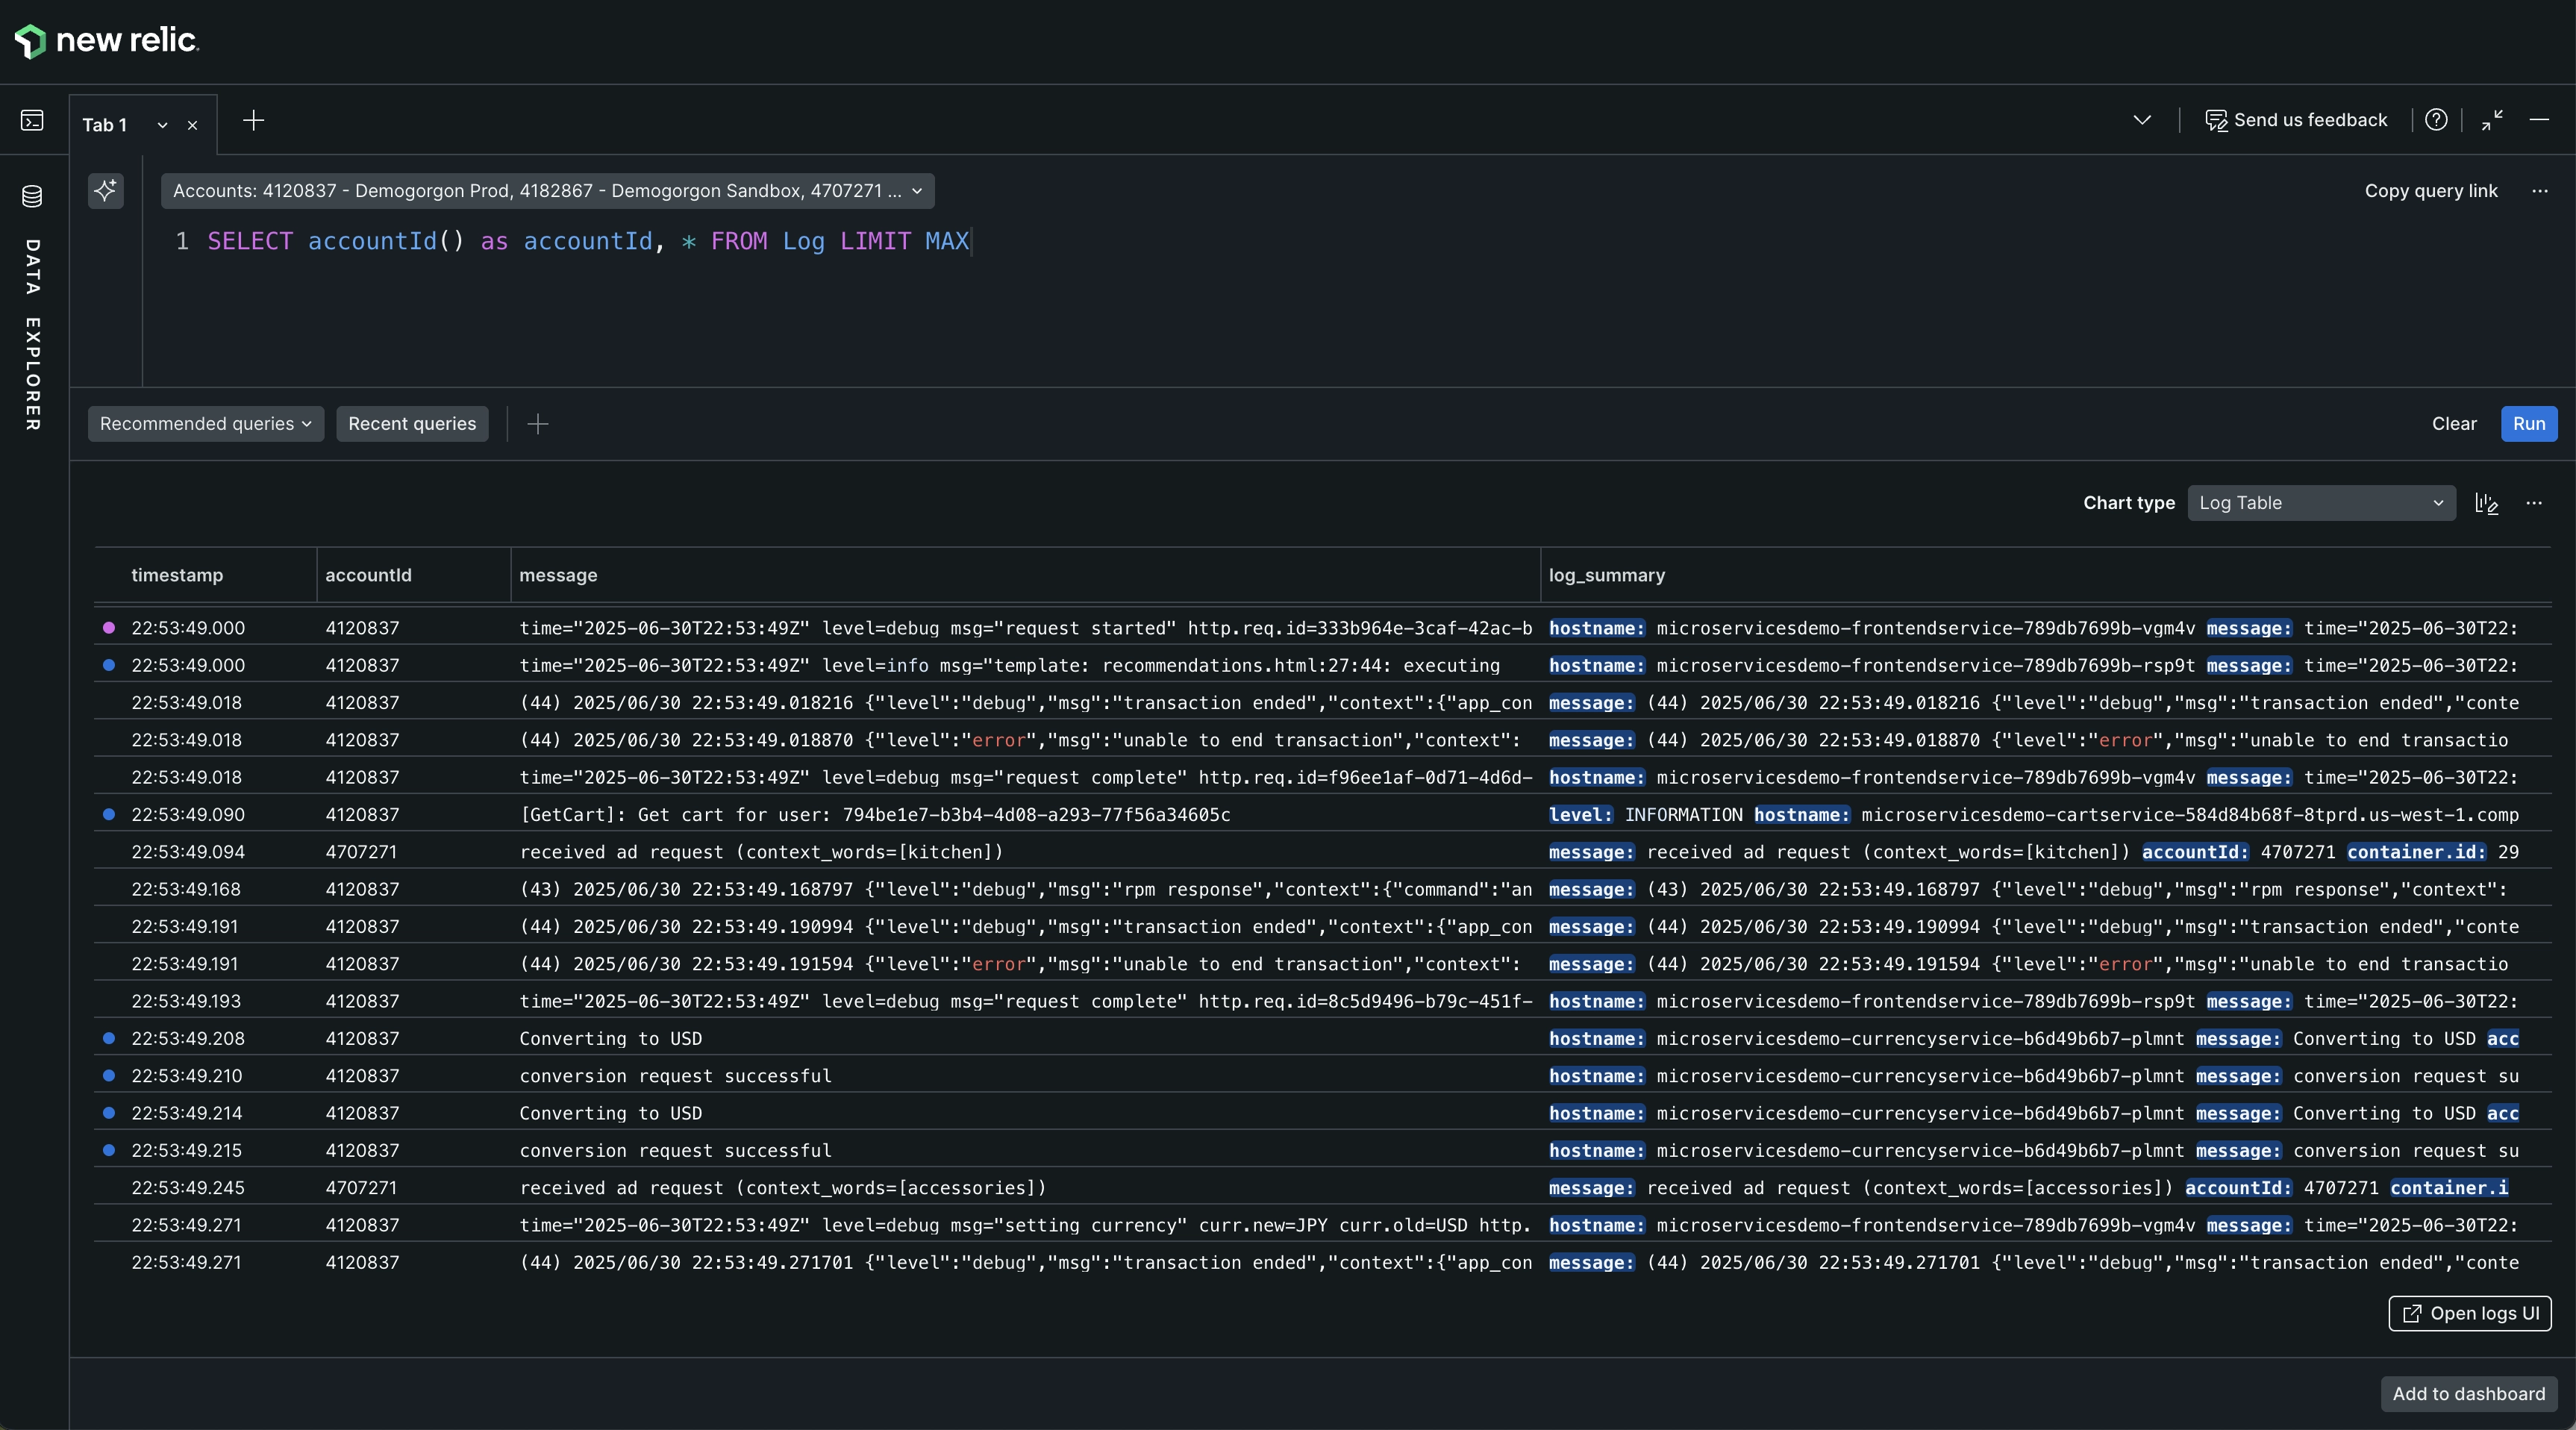The image size is (2576, 1430).
Task: Click the chart edit icon beside Log Table
Action: coord(2487,503)
